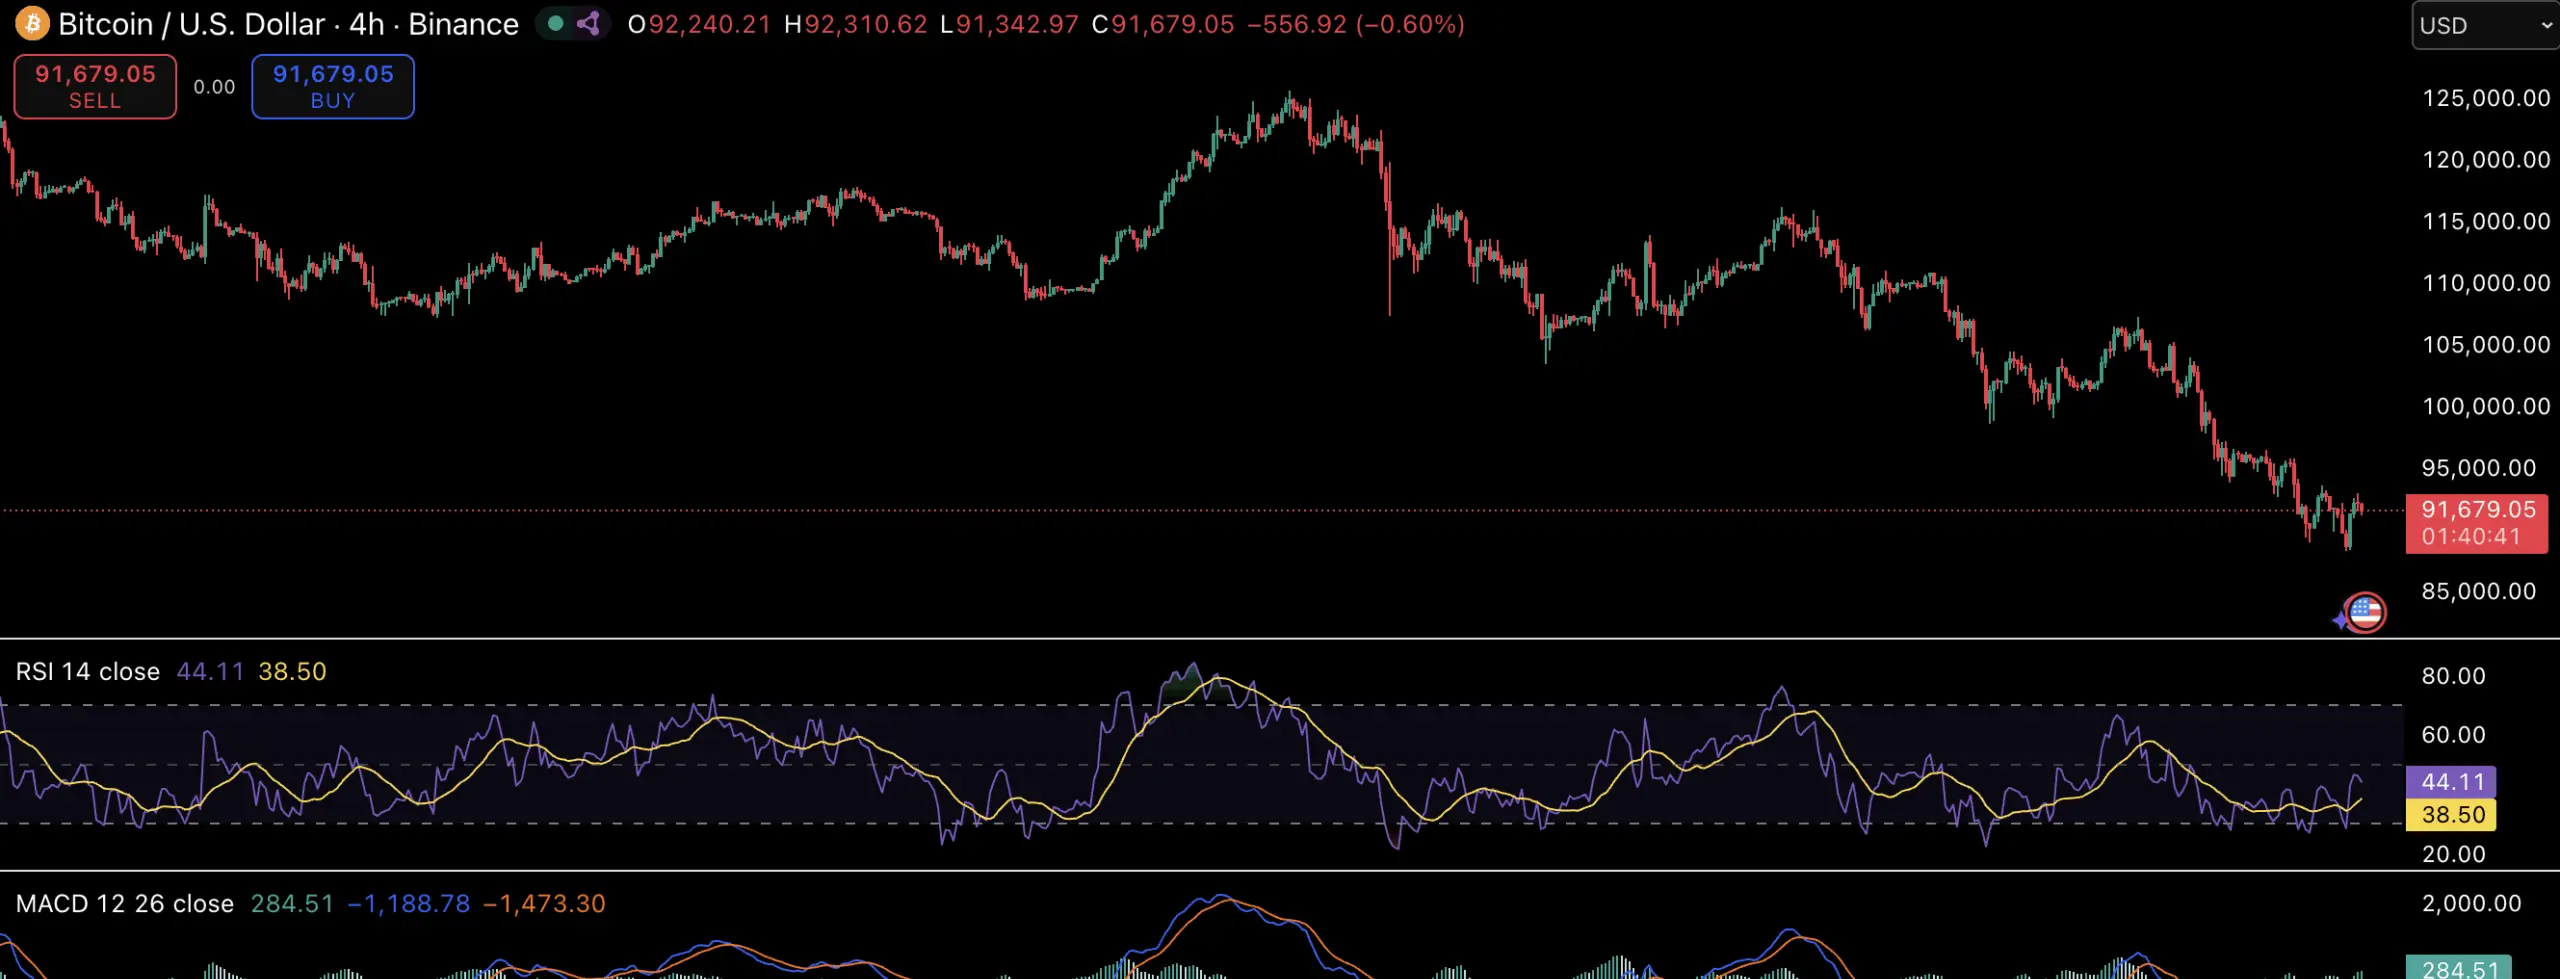Click the red current price tag with countdown 01:40:41
The width and height of the screenshot is (2560, 979).
pyautogui.click(x=2477, y=523)
